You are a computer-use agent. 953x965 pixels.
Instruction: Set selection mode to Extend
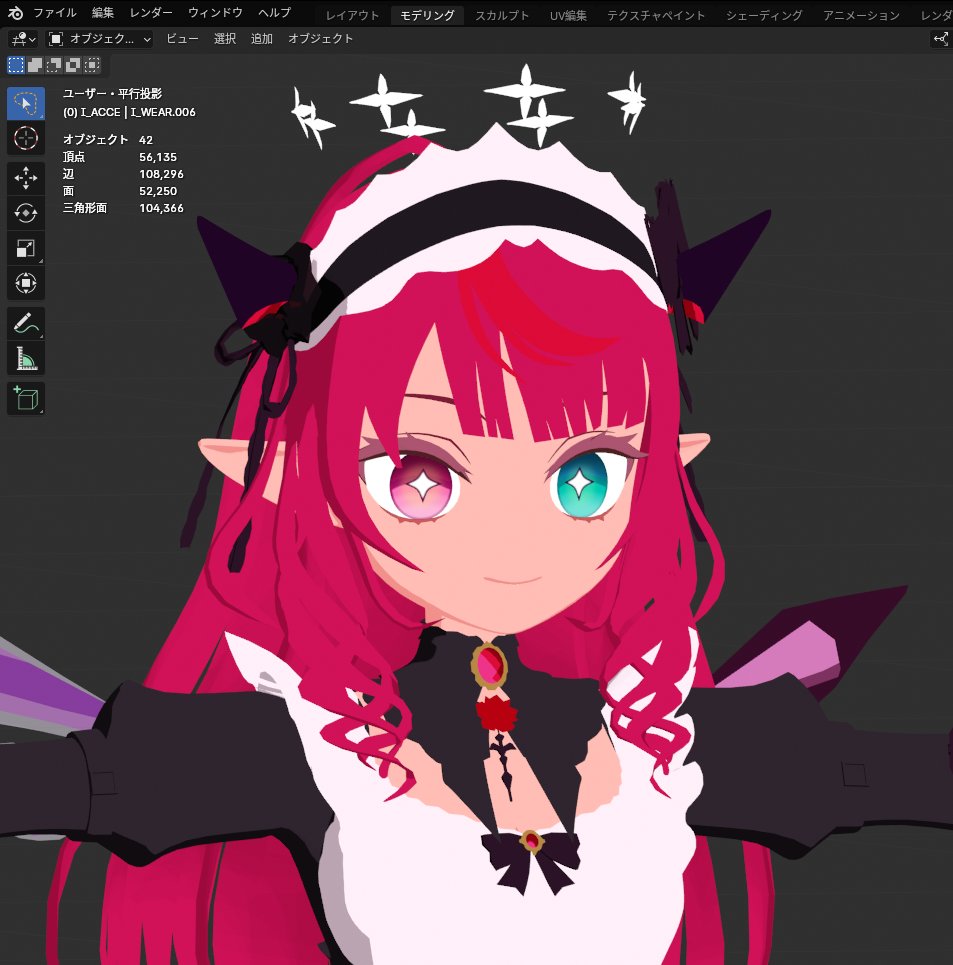coord(35,65)
